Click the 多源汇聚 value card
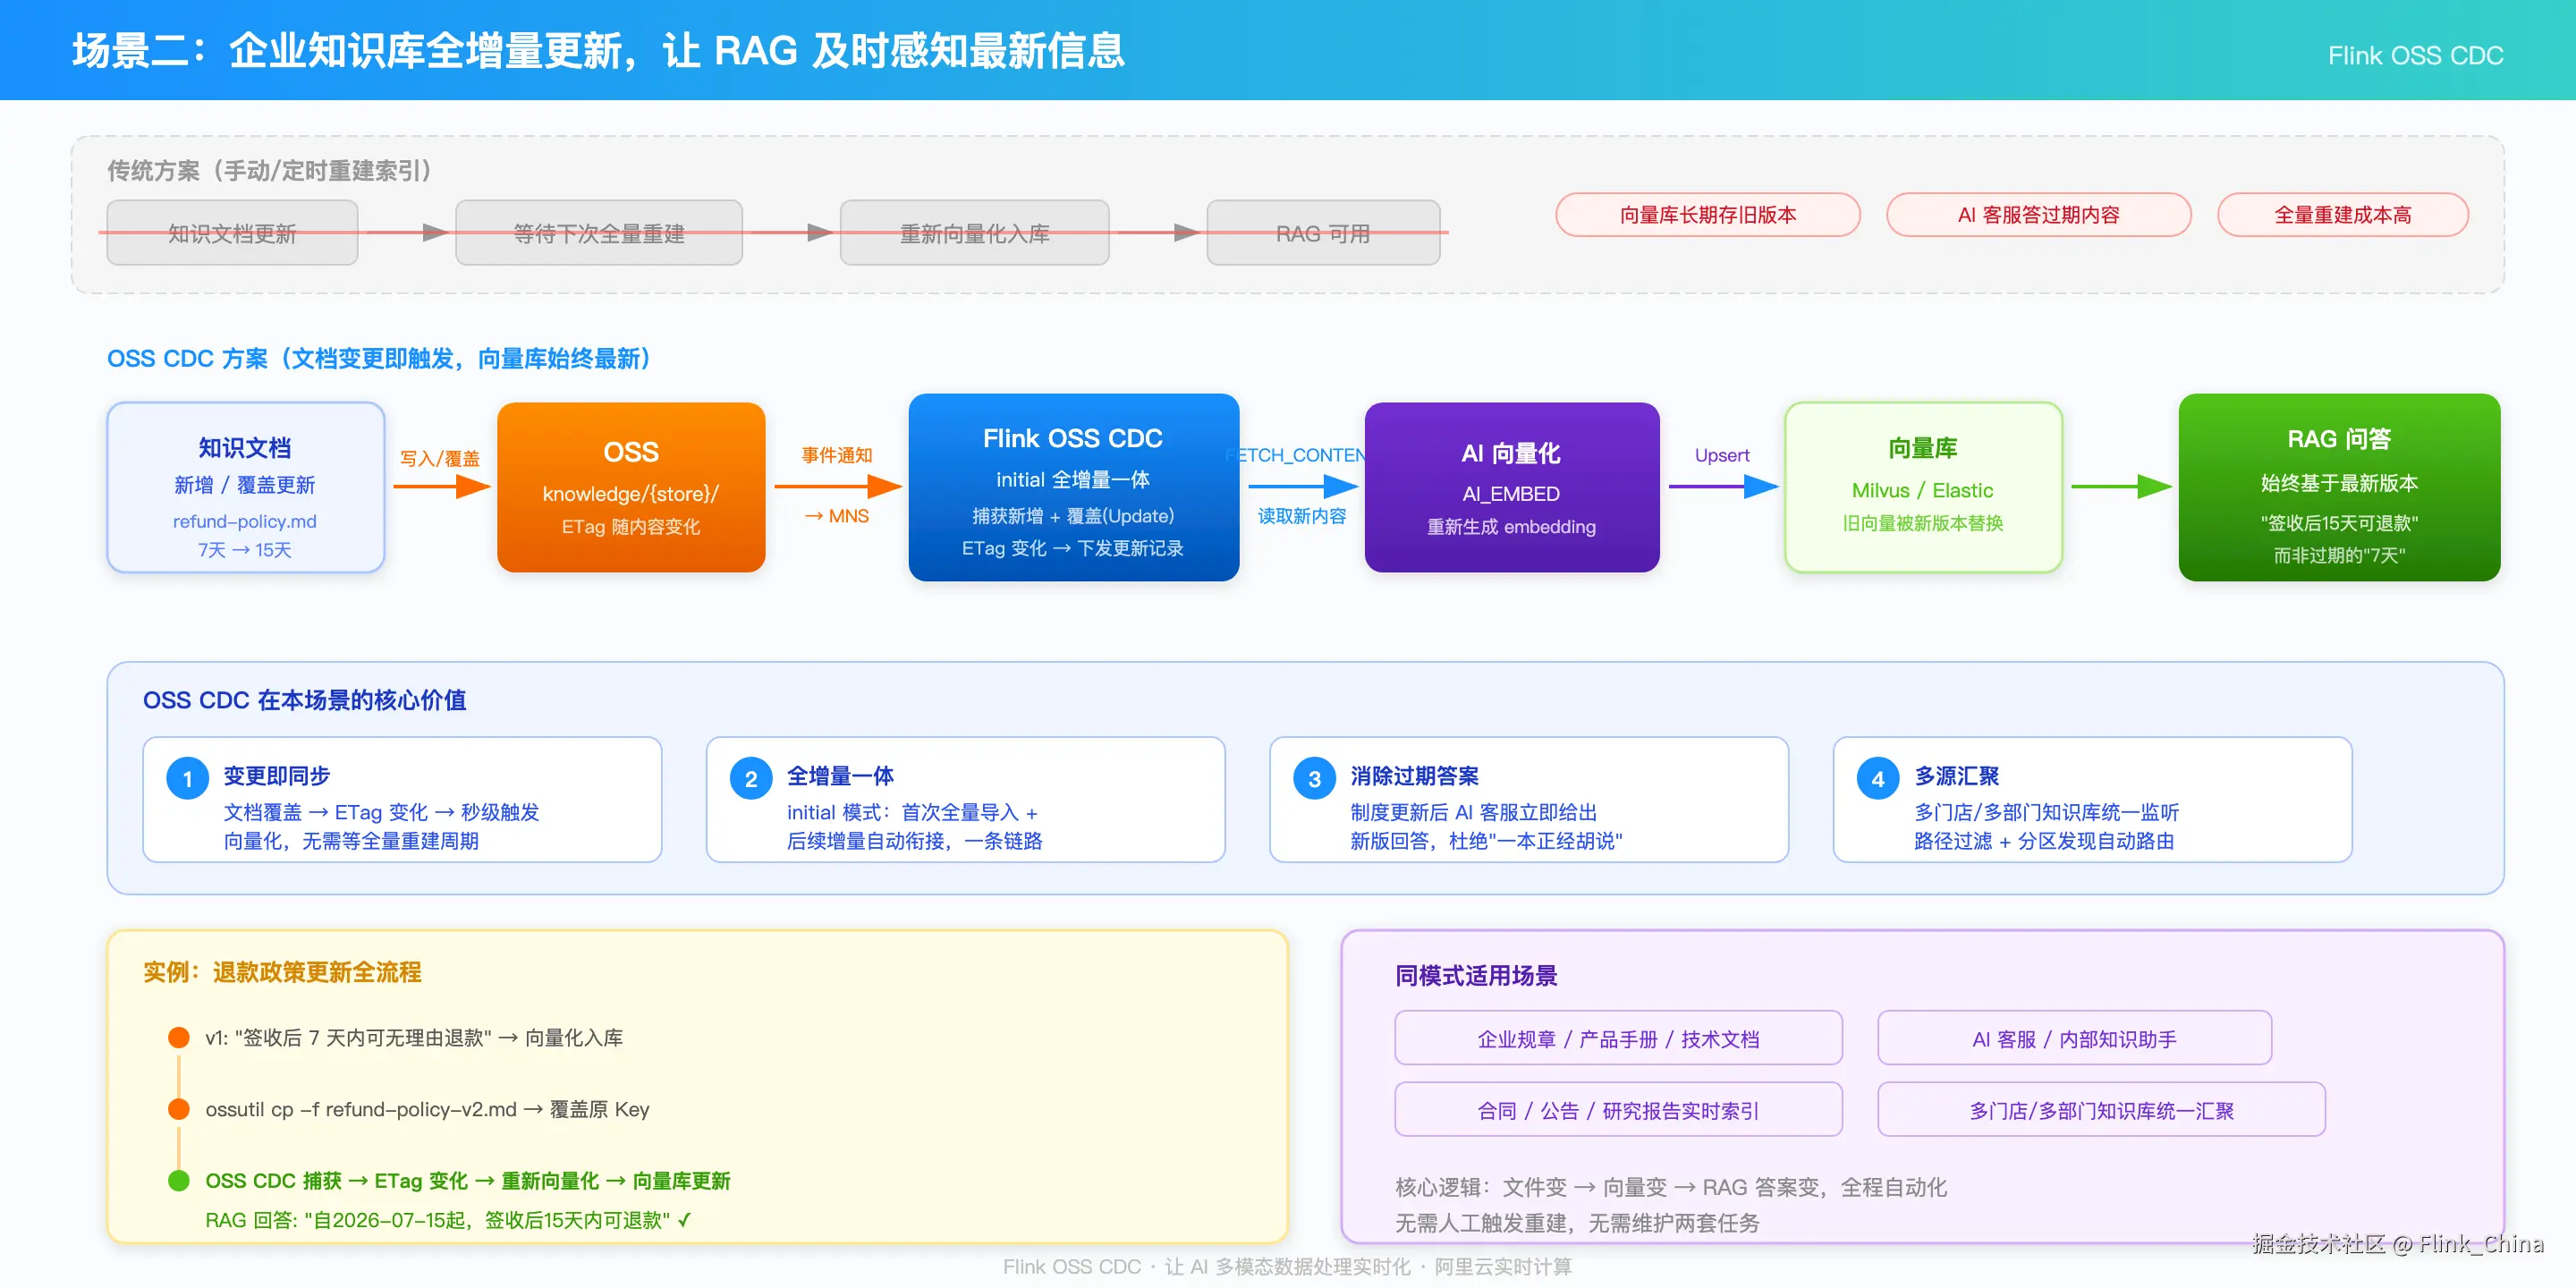Screen dimensions: 2576x1288 pyautogui.click(x=2092, y=799)
